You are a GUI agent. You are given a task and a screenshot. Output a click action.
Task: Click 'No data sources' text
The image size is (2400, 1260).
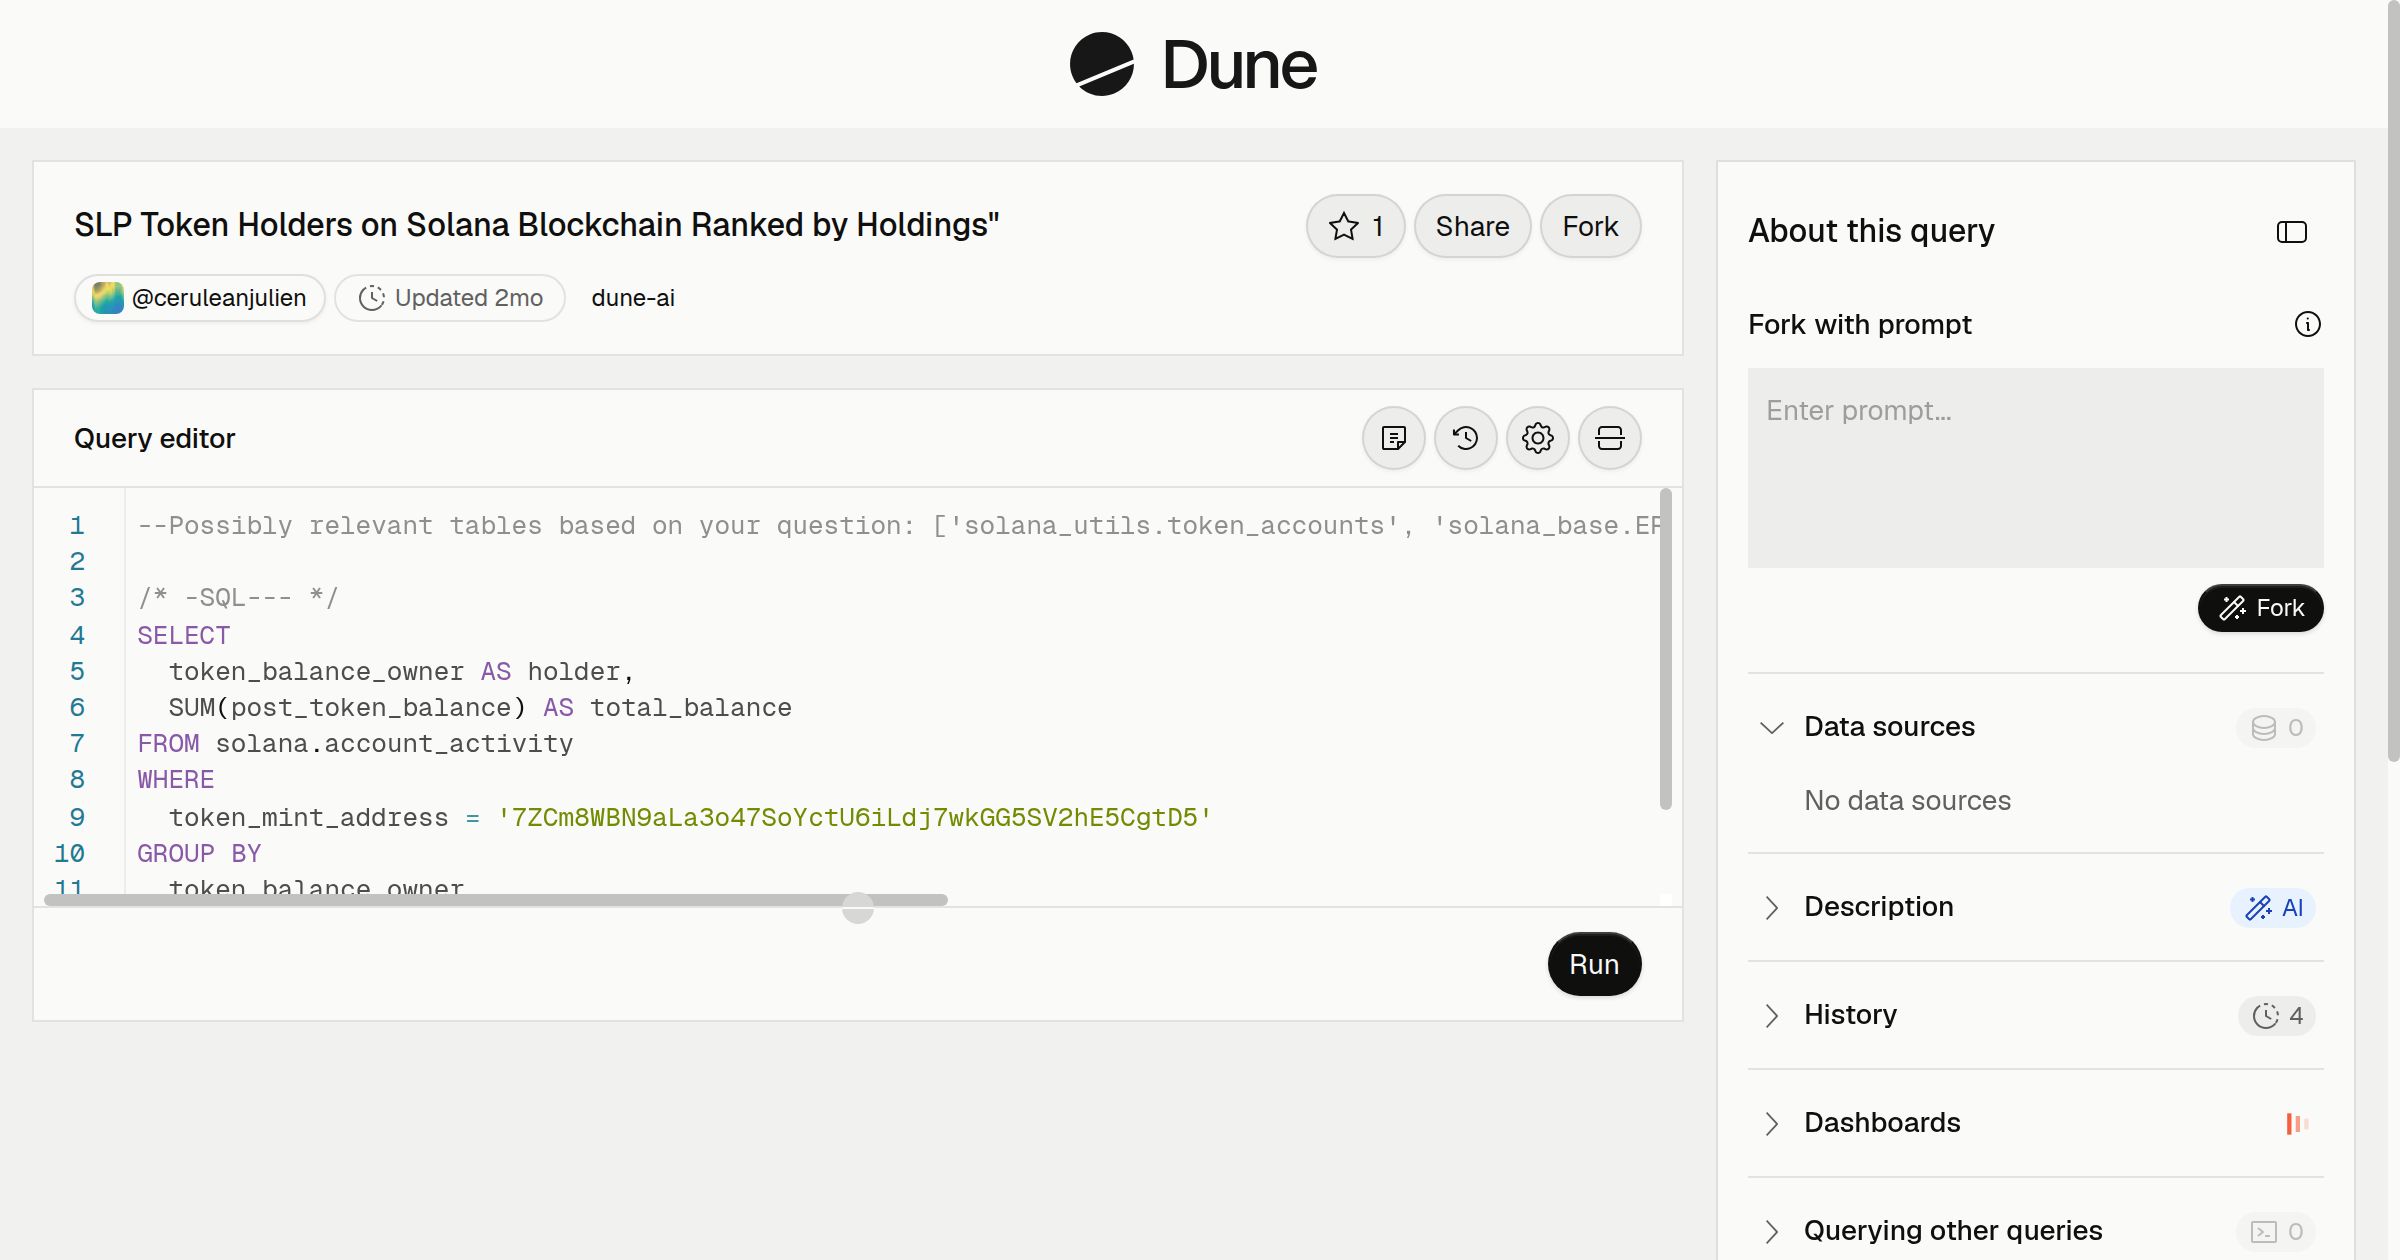click(1907, 801)
